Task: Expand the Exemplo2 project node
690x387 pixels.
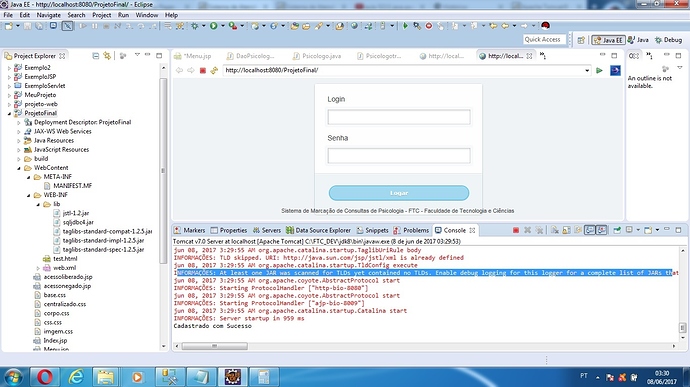Action: click(9, 68)
